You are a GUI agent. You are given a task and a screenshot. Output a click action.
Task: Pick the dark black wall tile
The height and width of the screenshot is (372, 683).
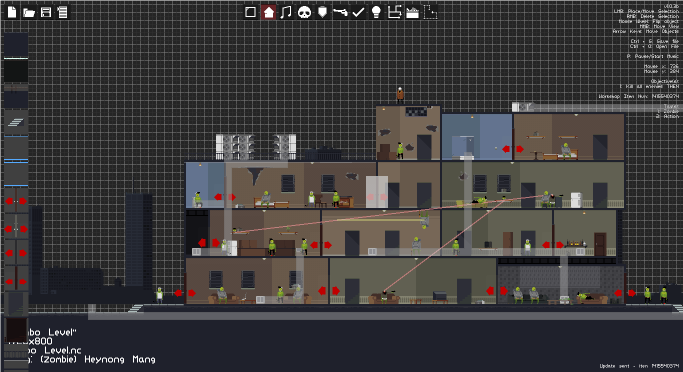16,71
